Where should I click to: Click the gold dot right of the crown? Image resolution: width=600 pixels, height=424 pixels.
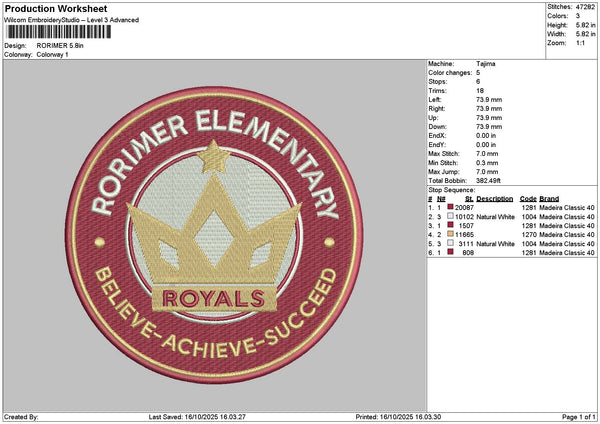(329, 242)
